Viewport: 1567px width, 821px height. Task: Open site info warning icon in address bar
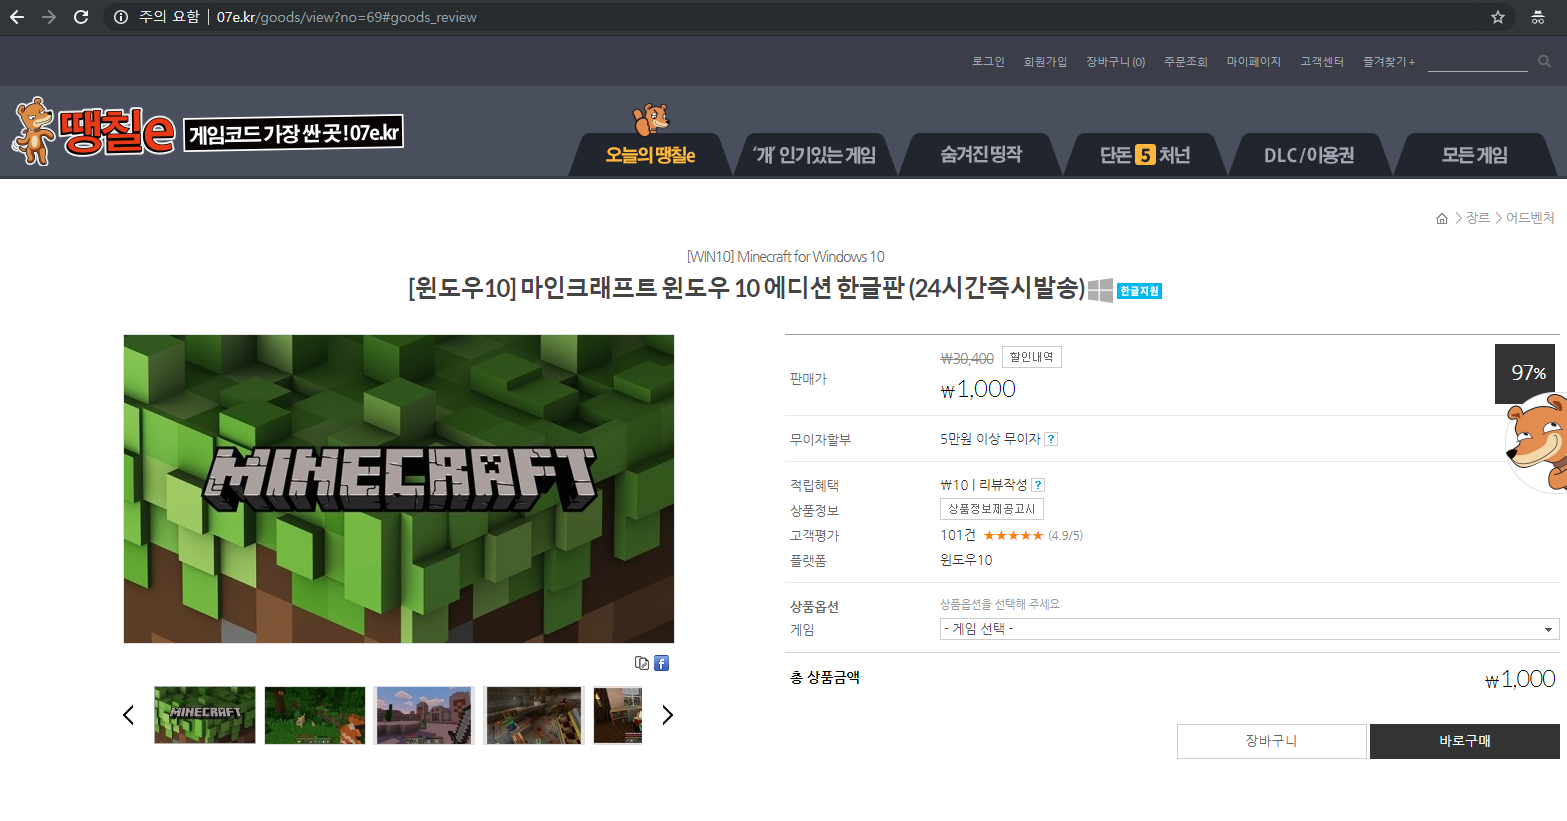[121, 17]
